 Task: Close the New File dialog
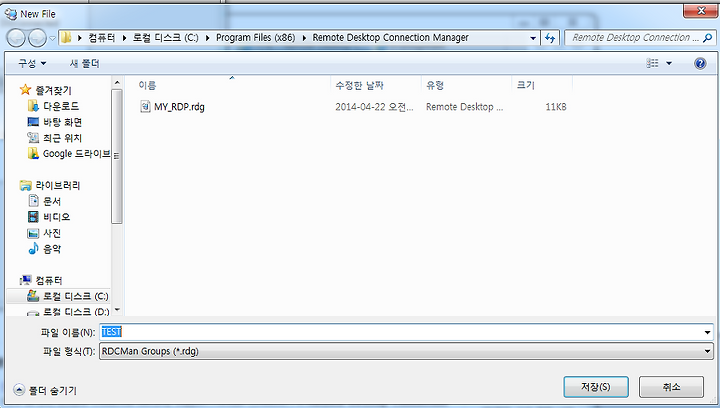tap(700, 11)
